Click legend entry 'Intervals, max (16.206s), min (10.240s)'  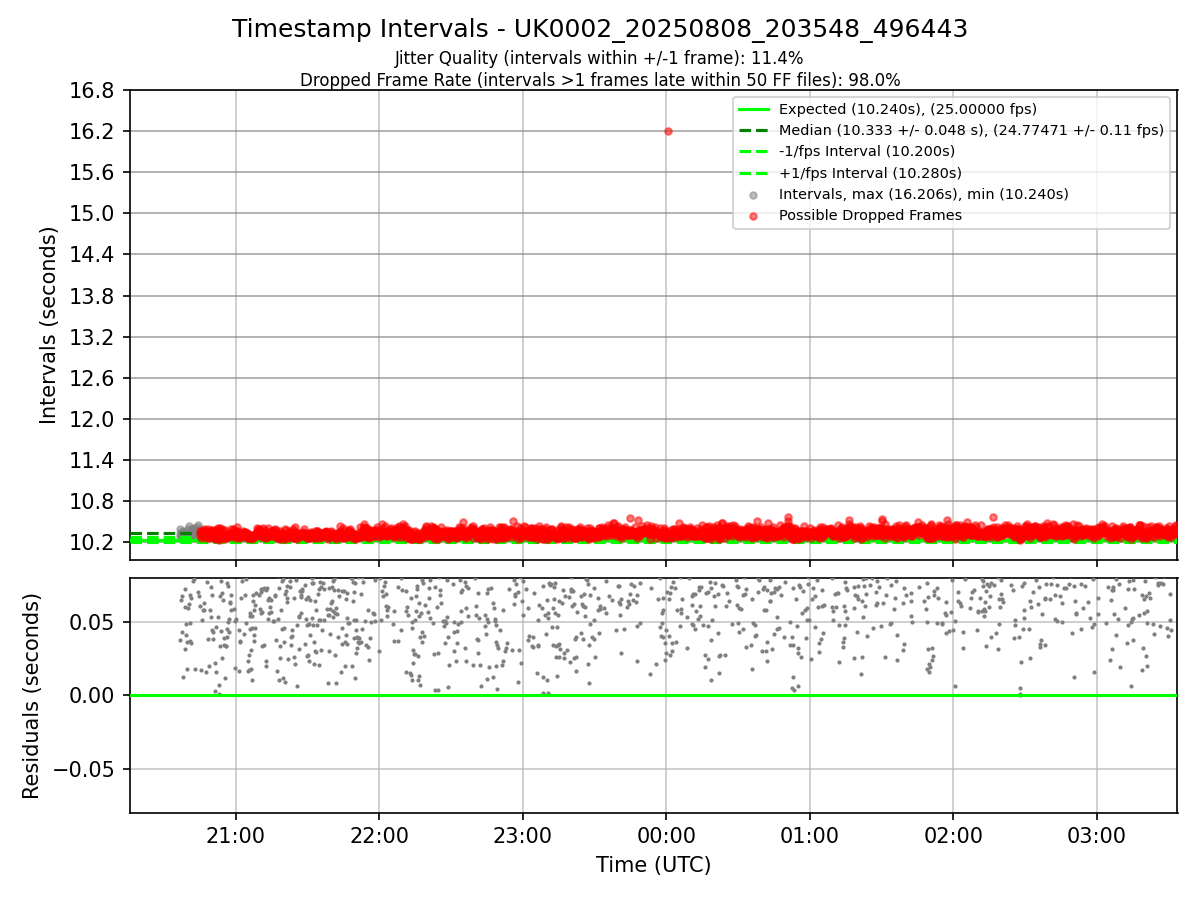coord(924,194)
